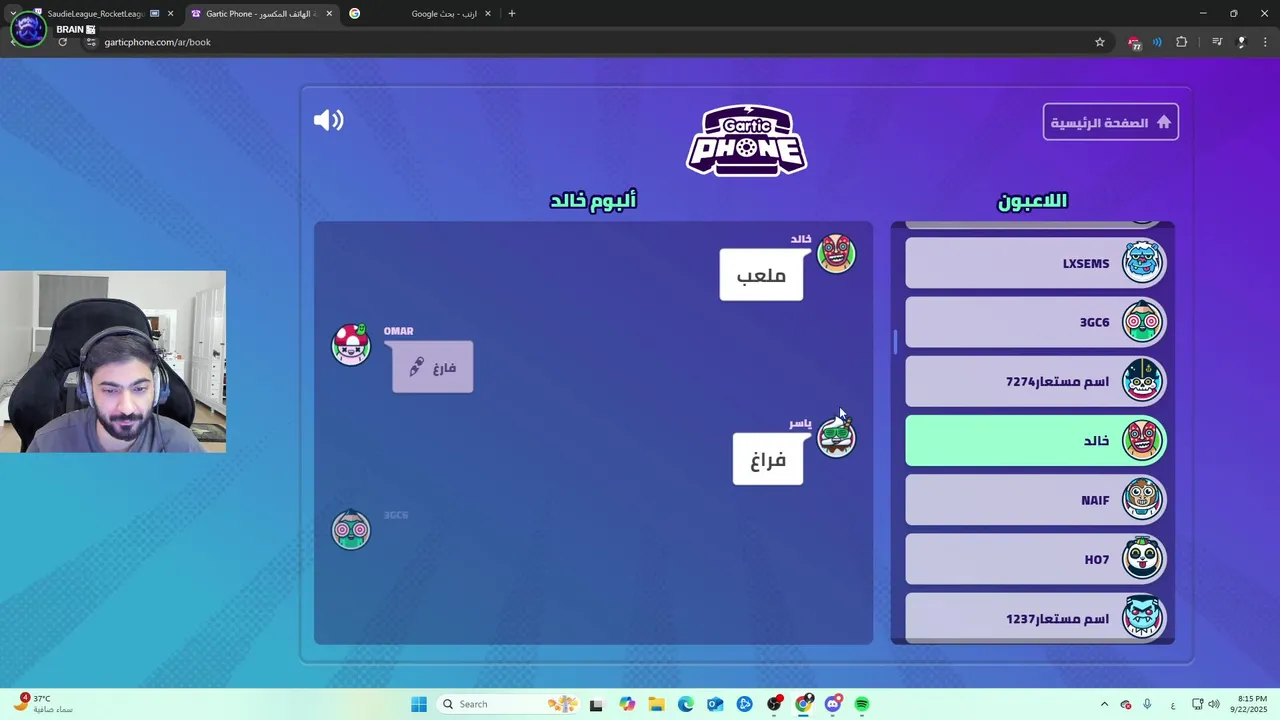Open the Extensions puzzle menu
Screen dimensions: 1280x720
click(x=1182, y=42)
